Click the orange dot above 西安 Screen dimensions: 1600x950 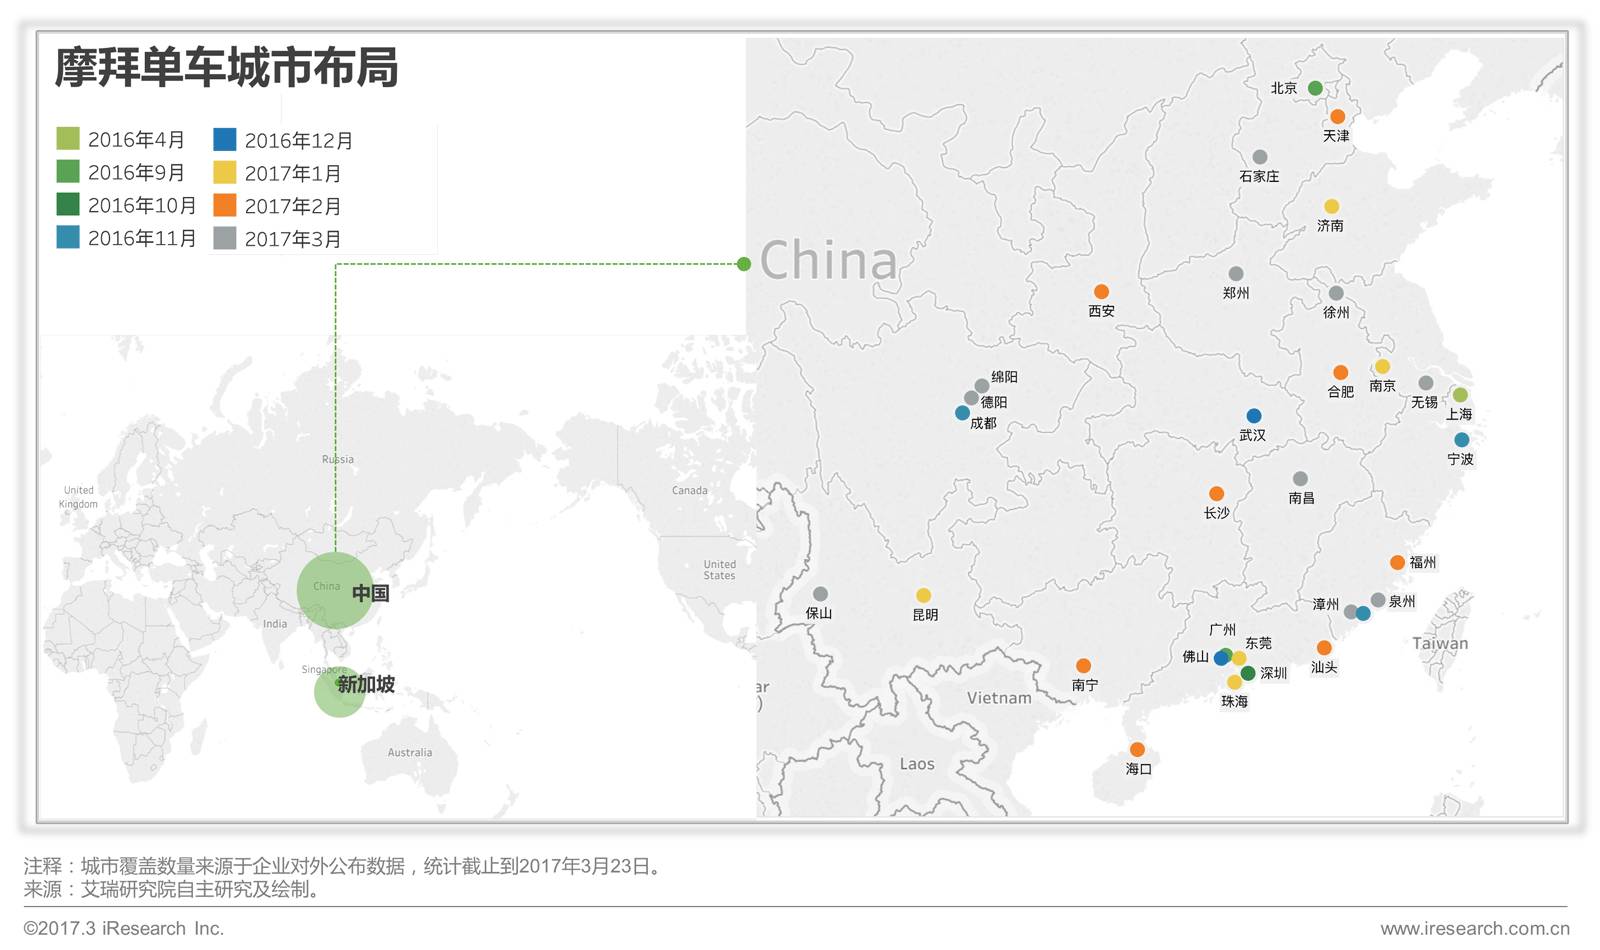click(1101, 292)
